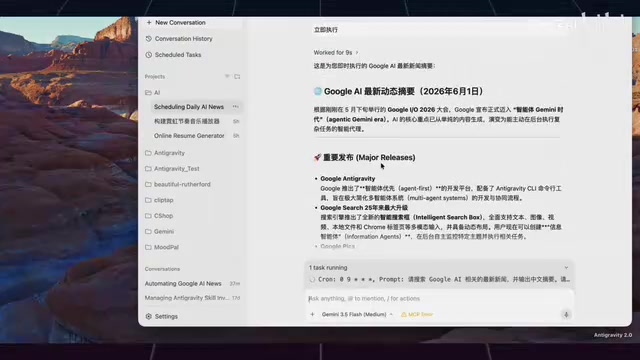
Task: Click the filter icon in Projects header
Action: tap(227, 76)
